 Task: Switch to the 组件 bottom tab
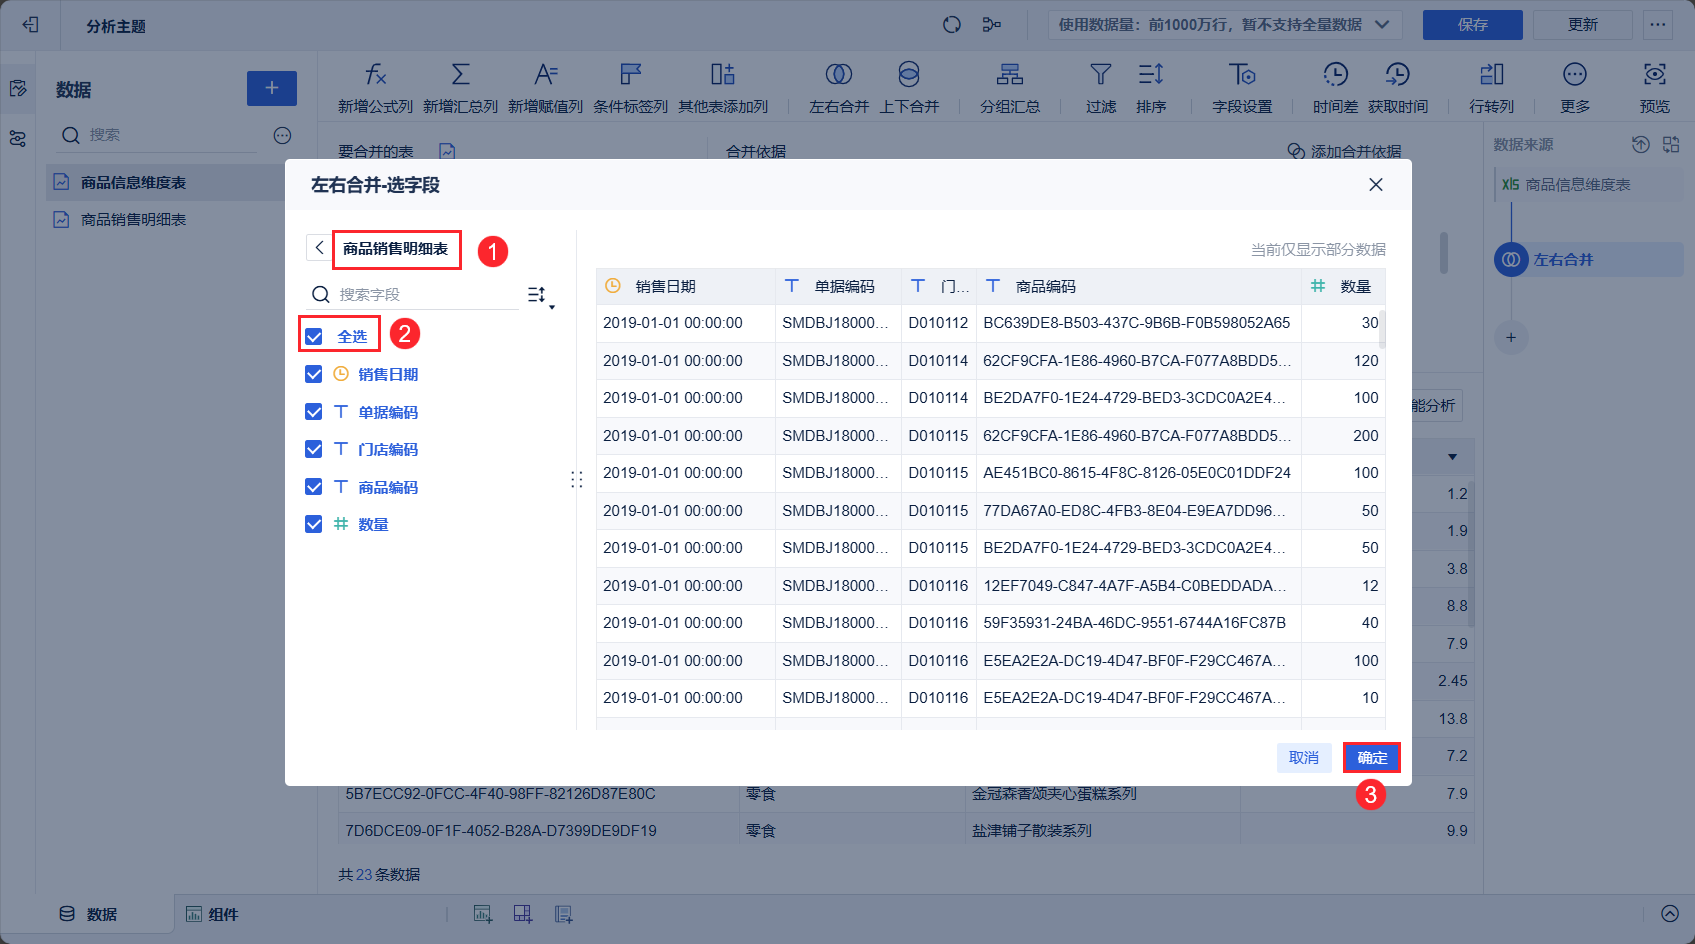click(x=212, y=914)
